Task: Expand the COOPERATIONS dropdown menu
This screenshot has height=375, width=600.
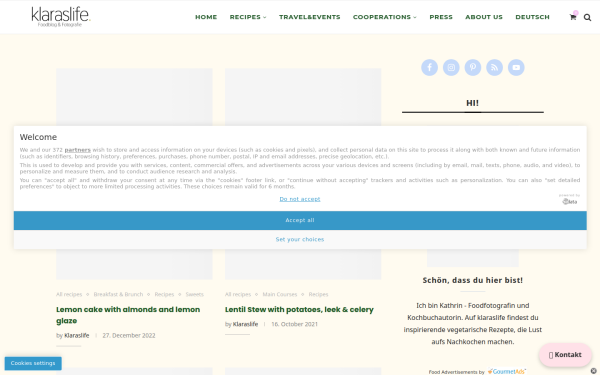Action: (x=385, y=17)
